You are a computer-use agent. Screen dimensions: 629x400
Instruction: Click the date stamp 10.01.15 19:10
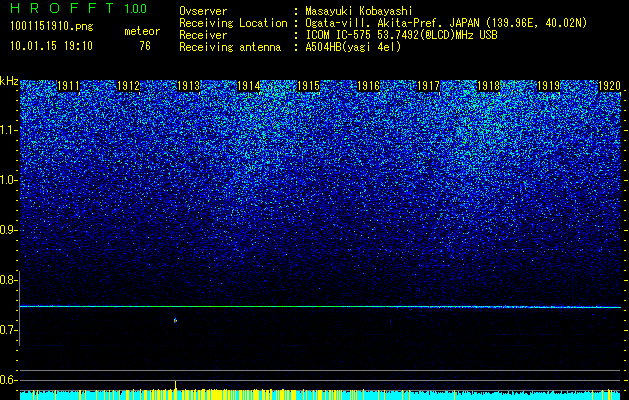click(51, 46)
